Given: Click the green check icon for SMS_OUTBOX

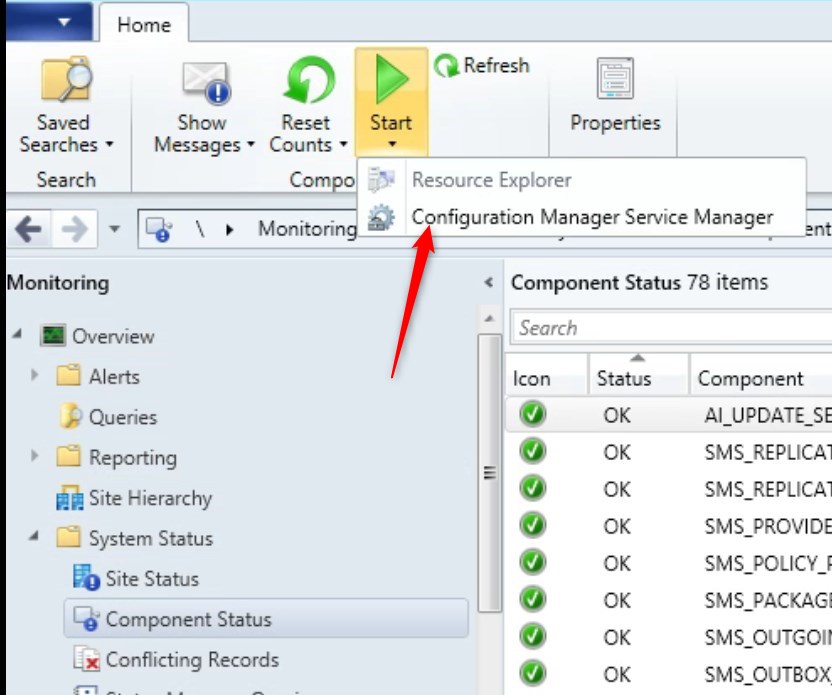Looking at the screenshot, I should (533, 673).
